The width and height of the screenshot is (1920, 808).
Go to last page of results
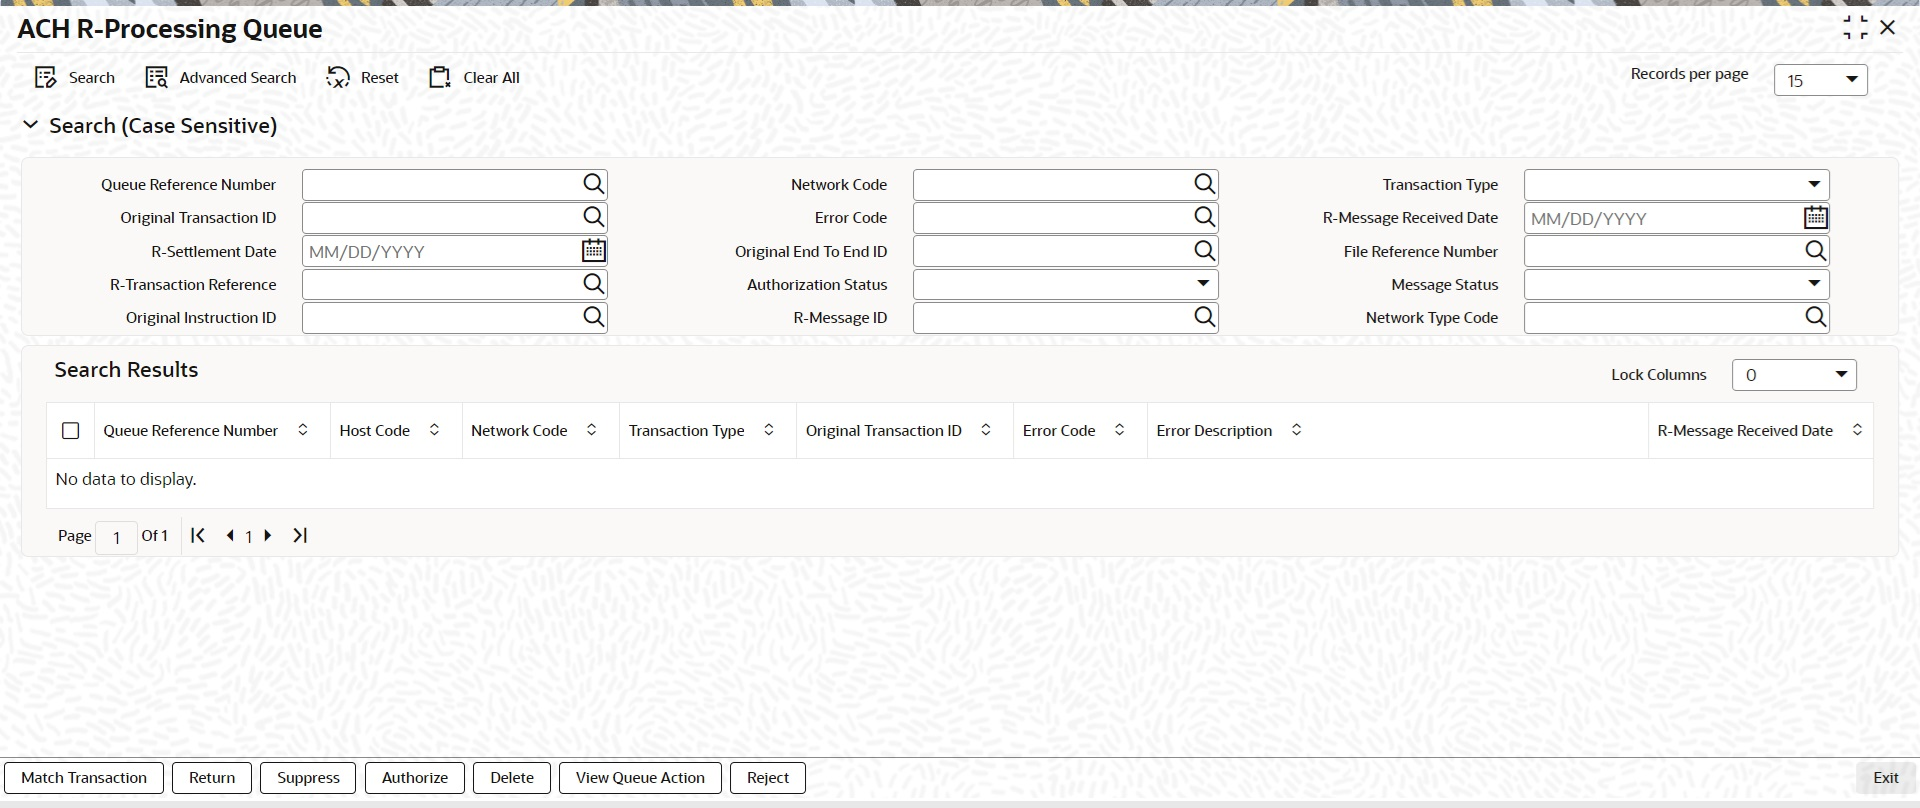(x=300, y=535)
